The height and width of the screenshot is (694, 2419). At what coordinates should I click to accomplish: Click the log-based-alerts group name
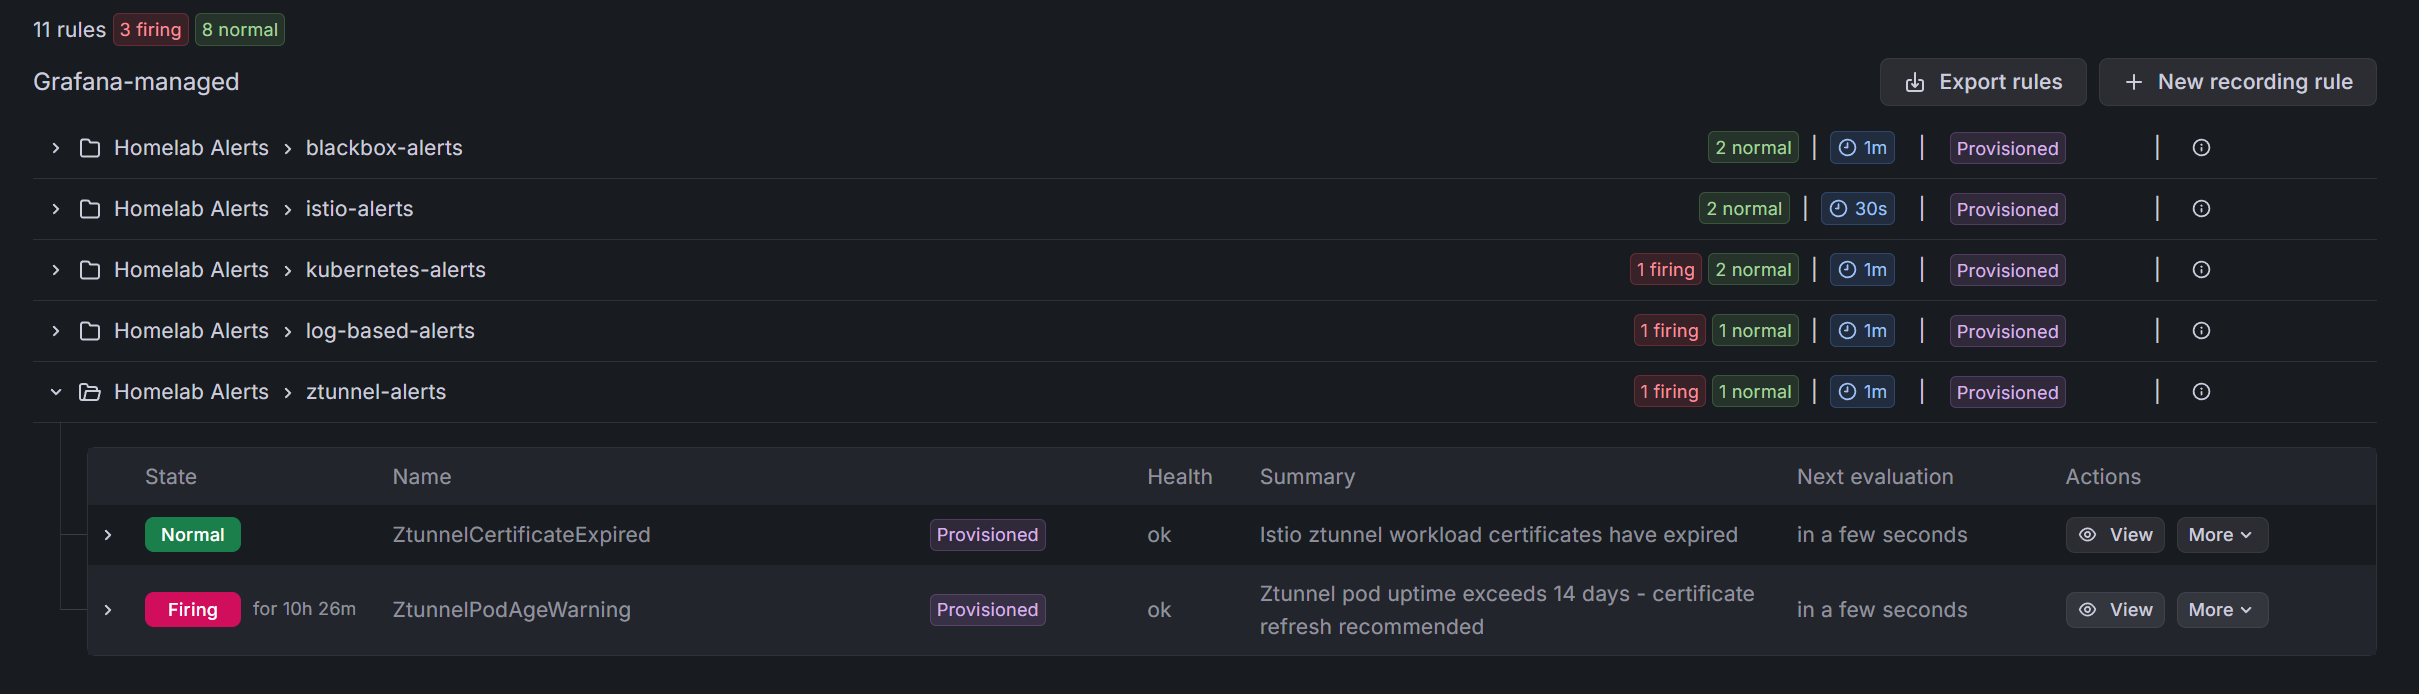(390, 331)
